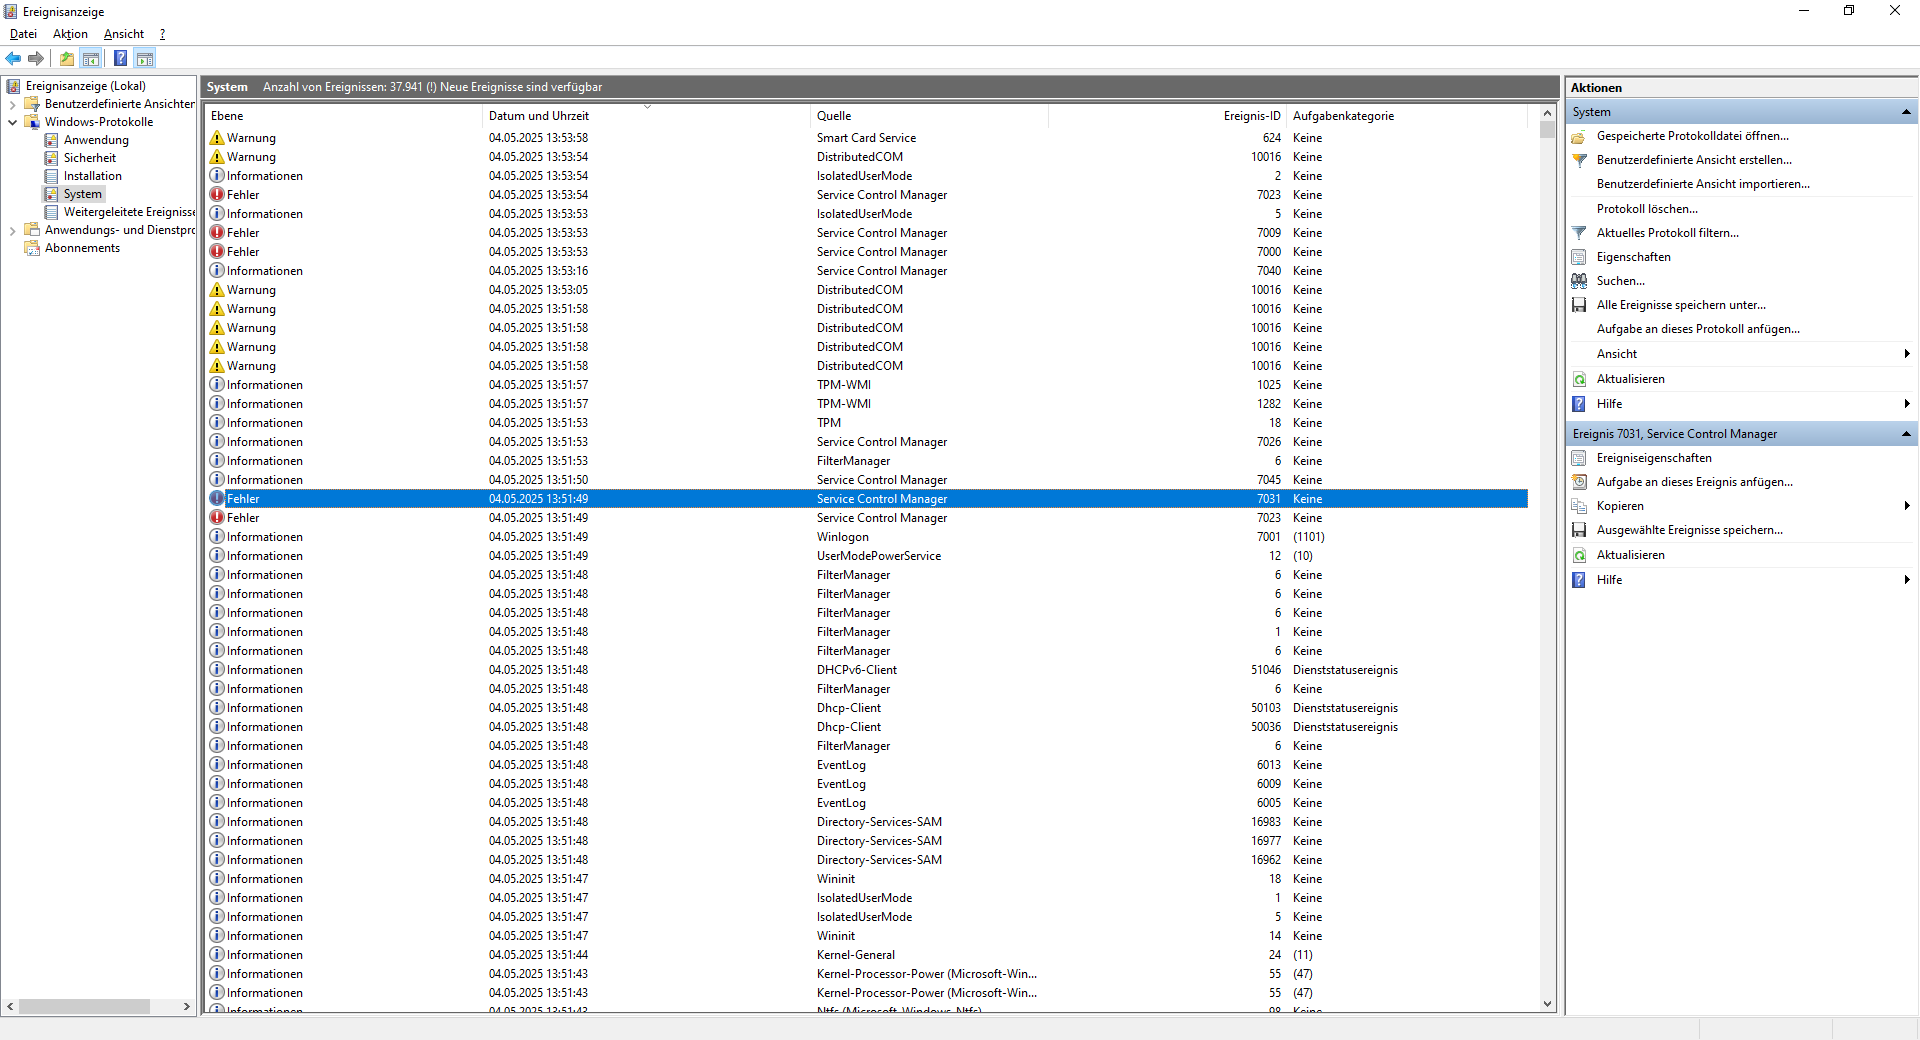The width and height of the screenshot is (1920, 1040).
Task: Click the funnel icon for custom view
Action: point(1579,160)
